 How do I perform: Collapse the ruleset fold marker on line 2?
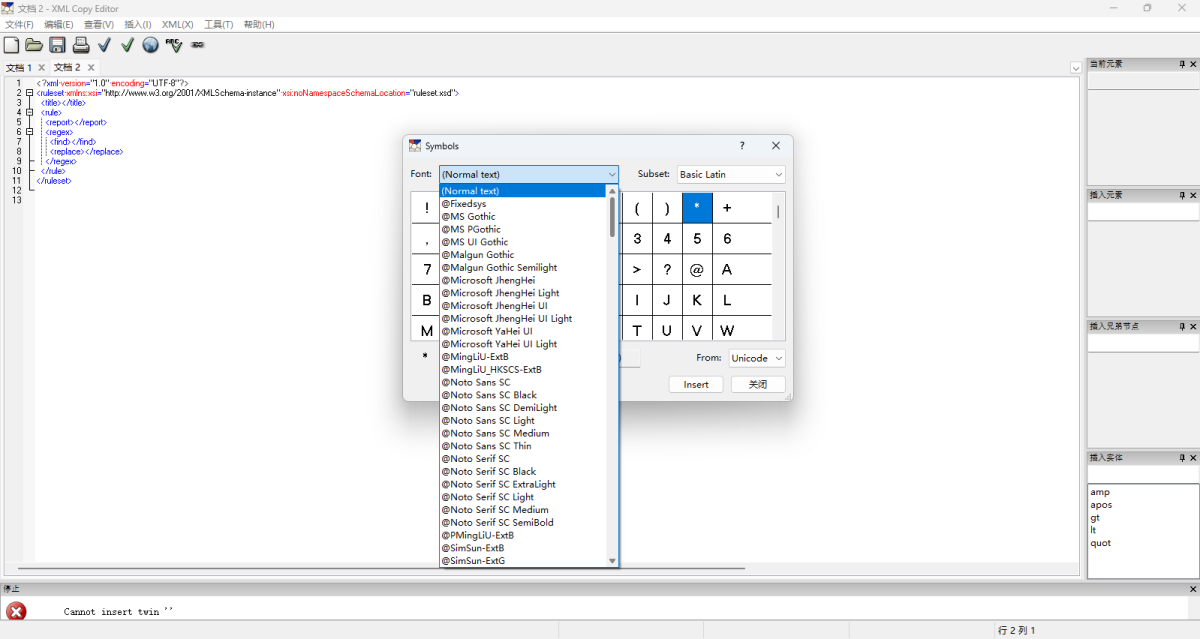point(30,93)
